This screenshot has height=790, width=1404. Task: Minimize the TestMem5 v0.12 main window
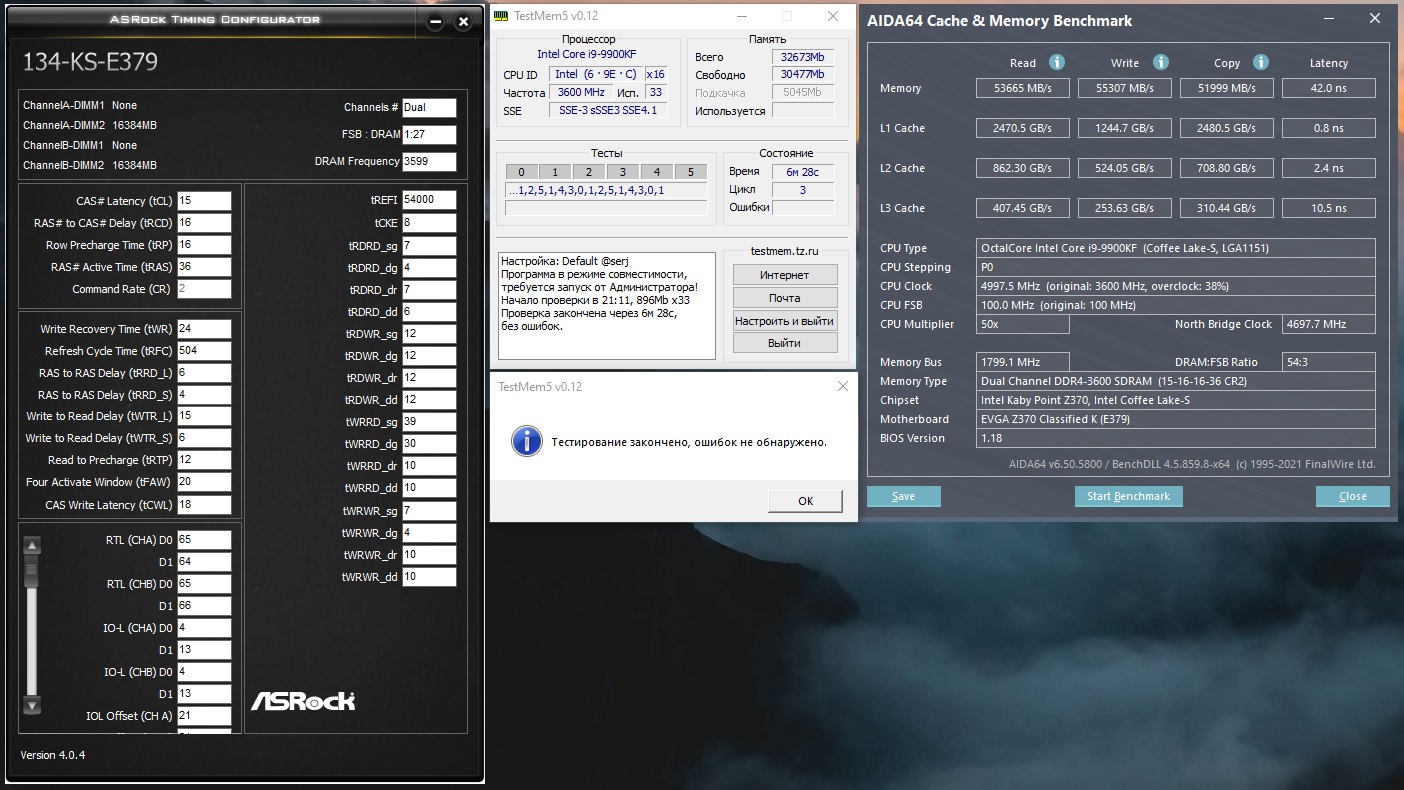coord(741,16)
